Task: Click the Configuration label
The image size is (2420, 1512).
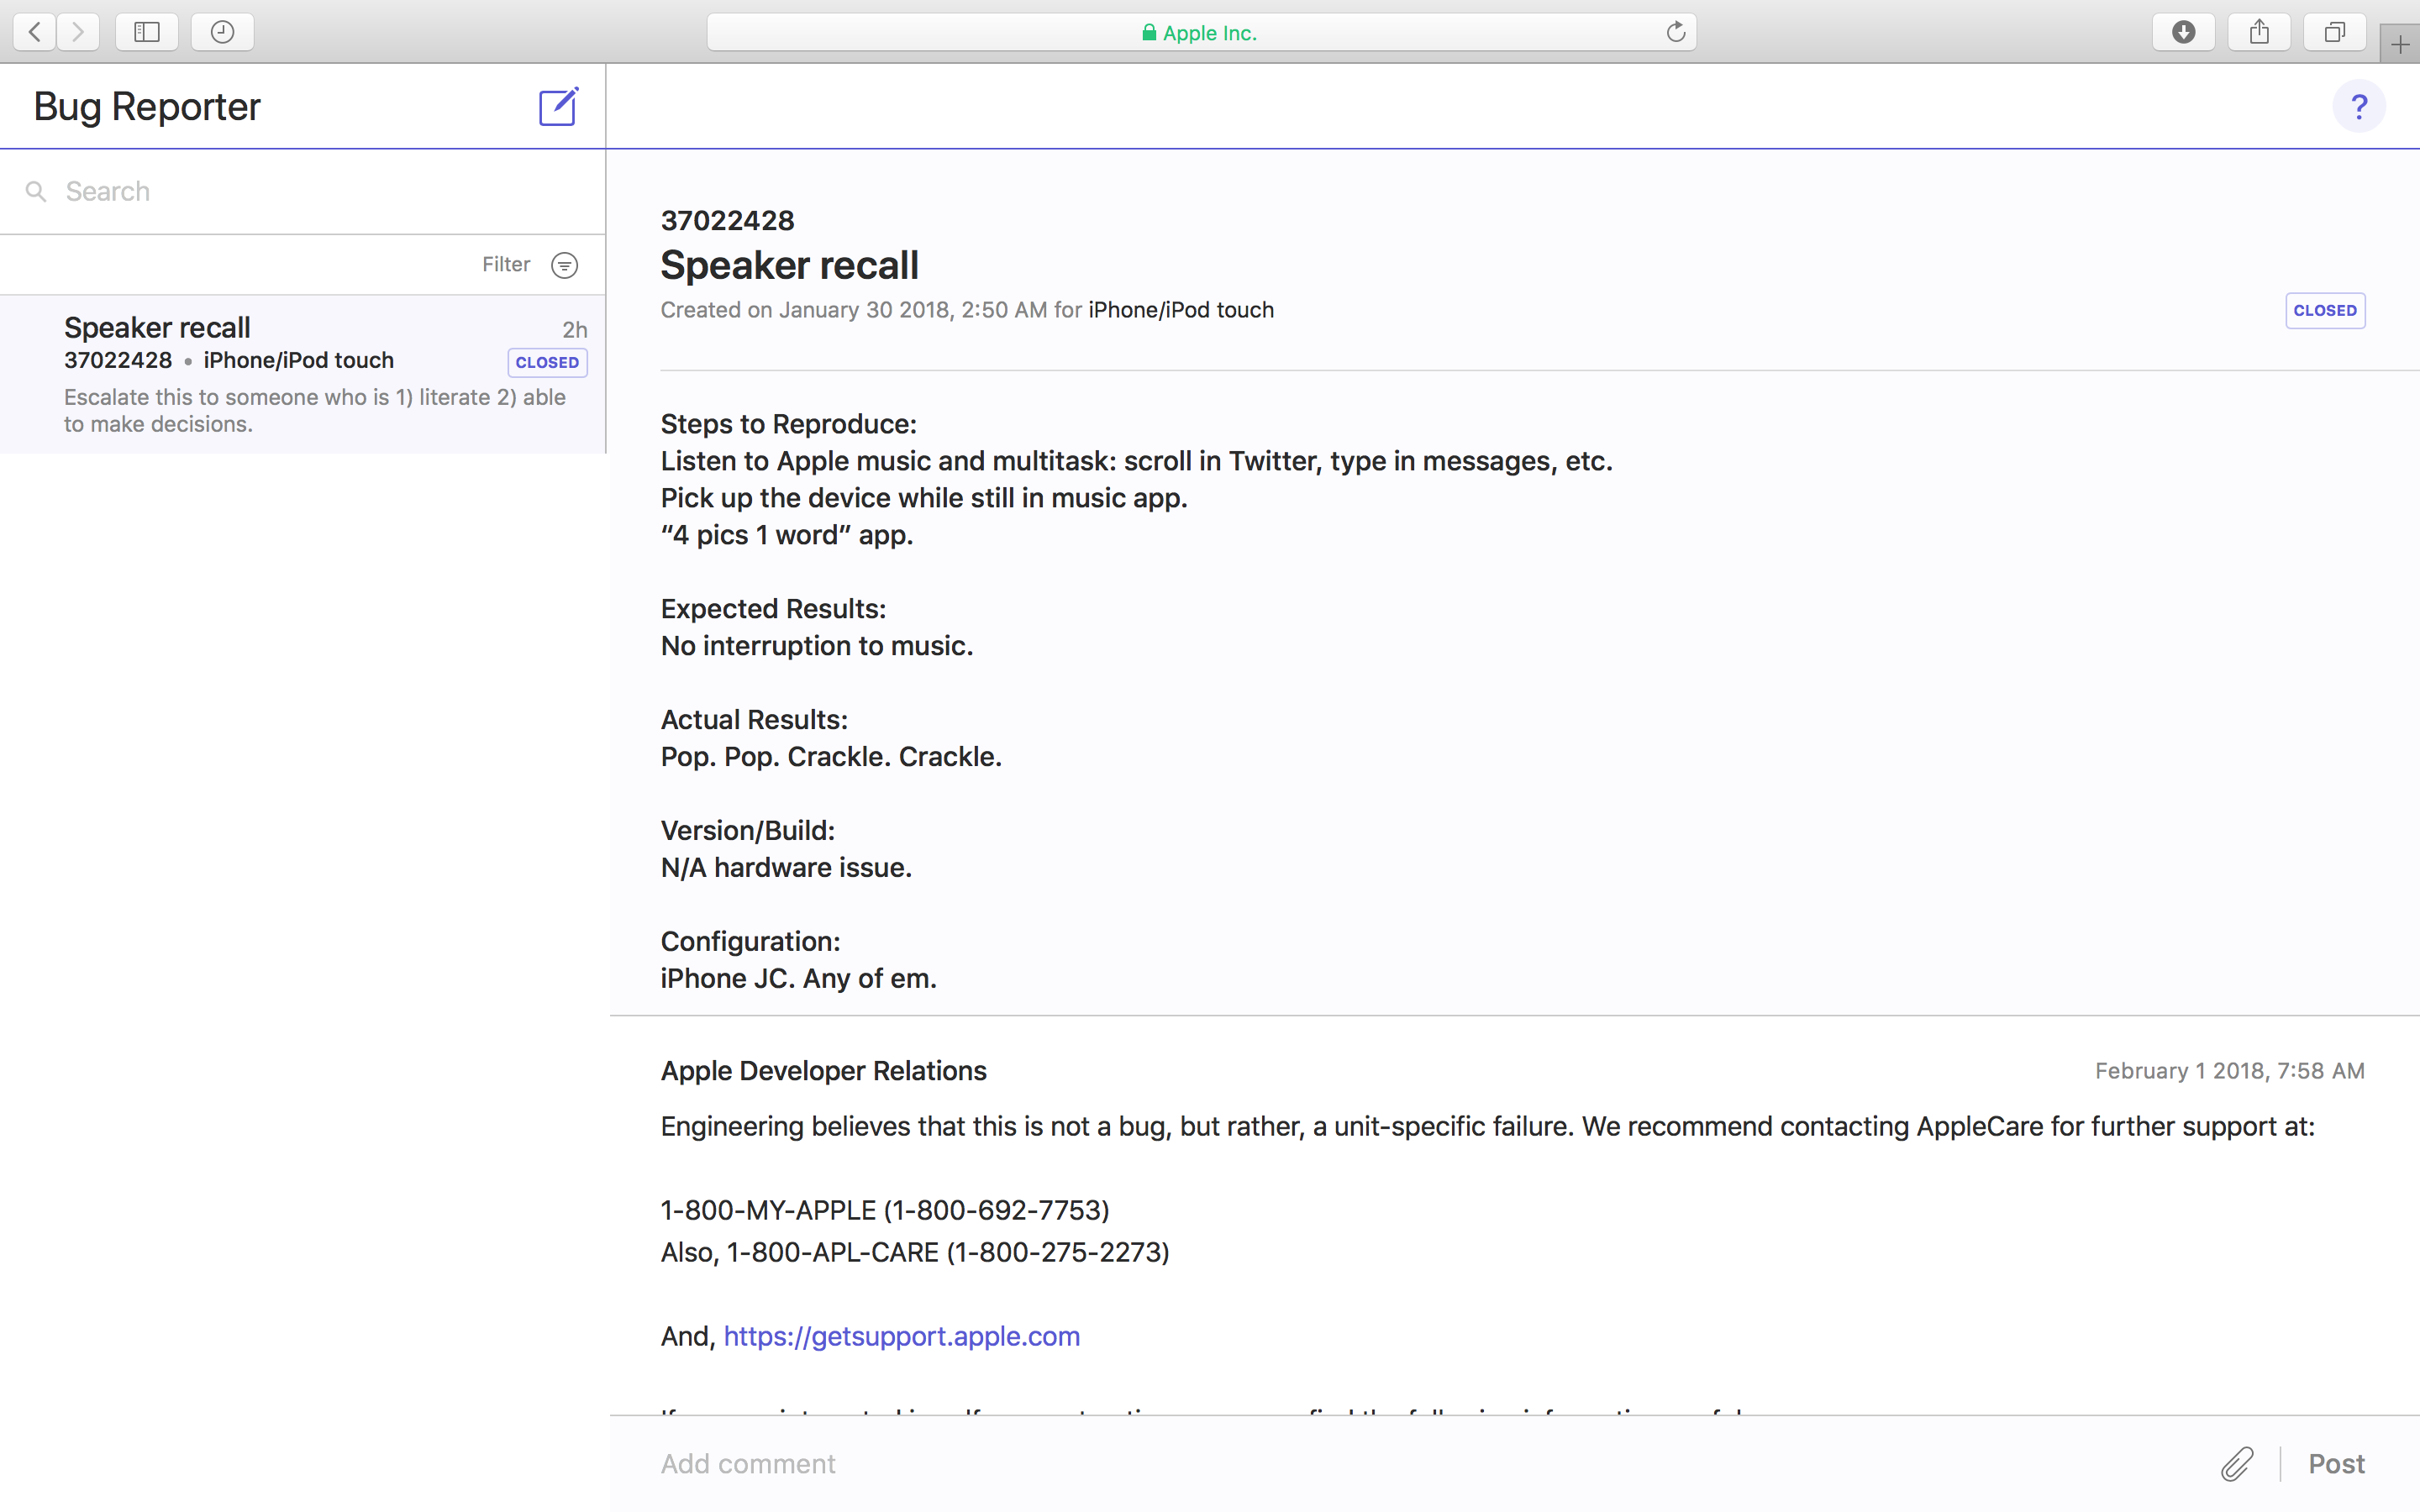Action: (750, 942)
